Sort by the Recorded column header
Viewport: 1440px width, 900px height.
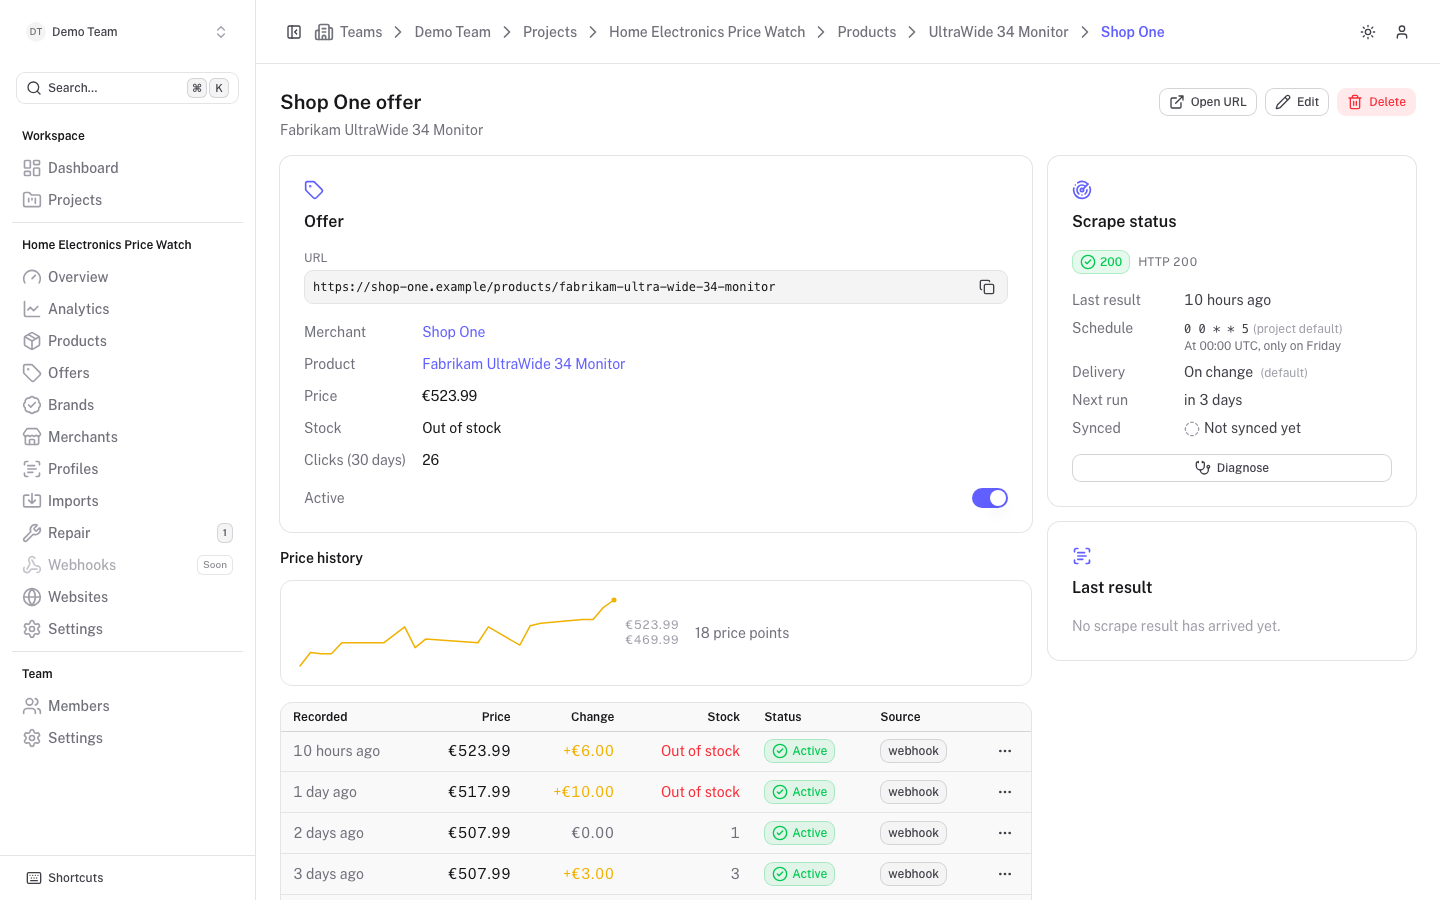(320, 717)
